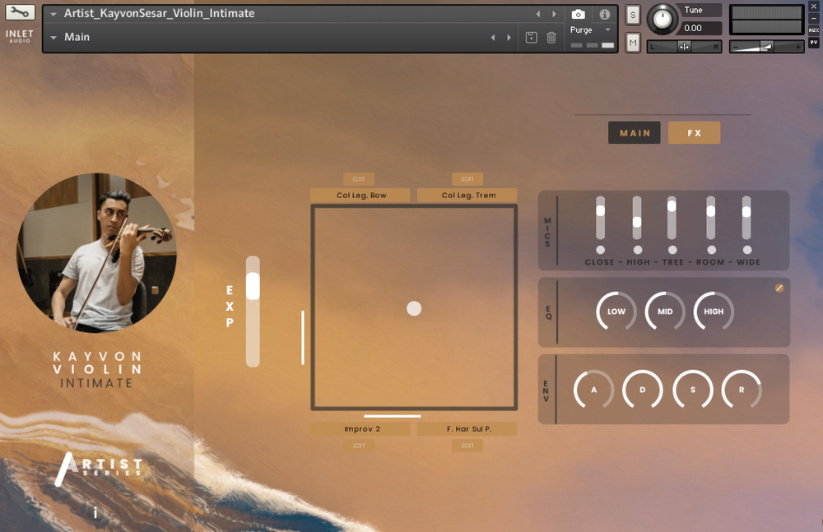Click the EDIT button below Improv 2
The image size is (823, 532).
point(359,445)
